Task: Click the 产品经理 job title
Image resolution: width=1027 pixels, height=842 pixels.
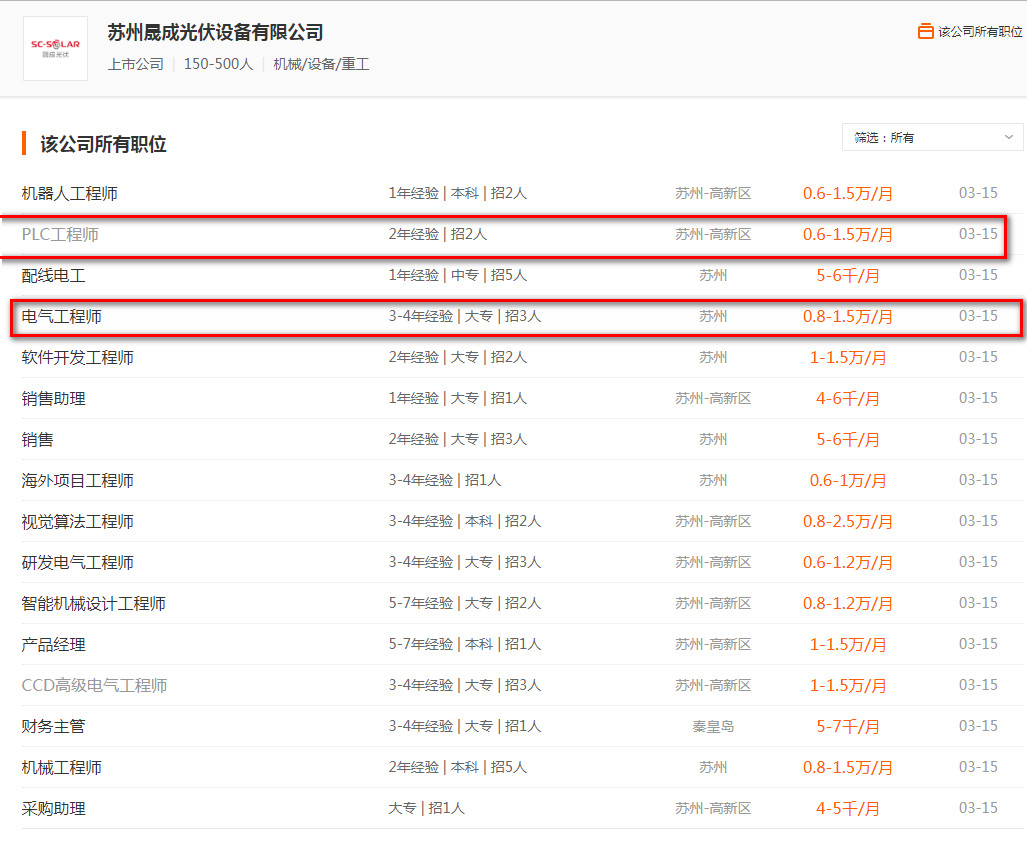Action: pos(54,645)
